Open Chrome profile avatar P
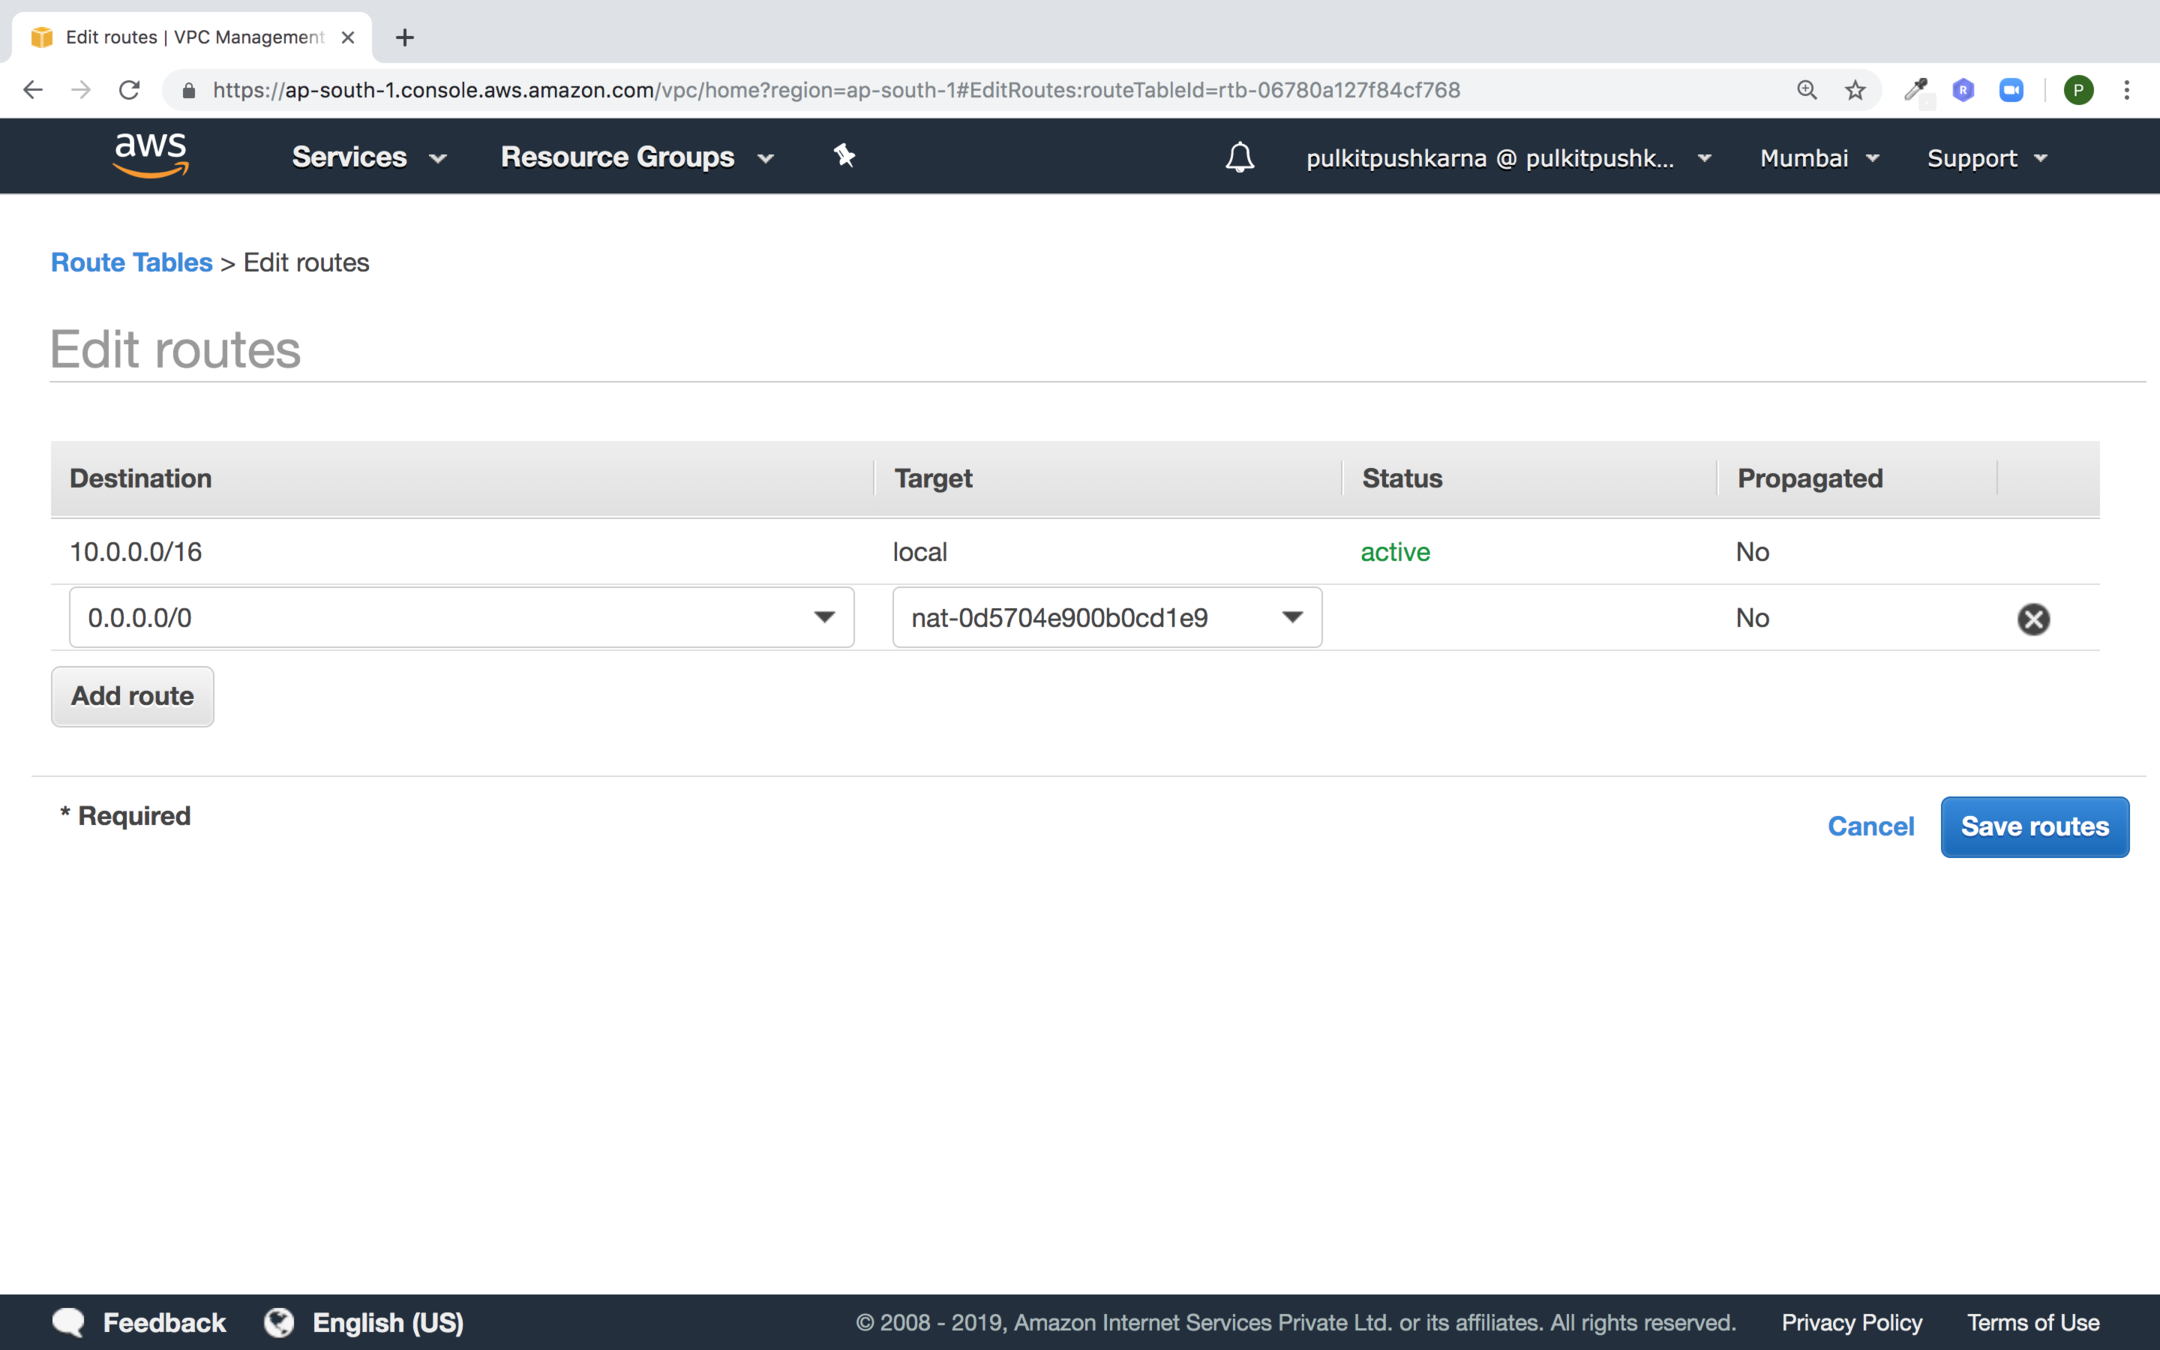Screen dimensions: 2160x1350 click(2078, 90)
